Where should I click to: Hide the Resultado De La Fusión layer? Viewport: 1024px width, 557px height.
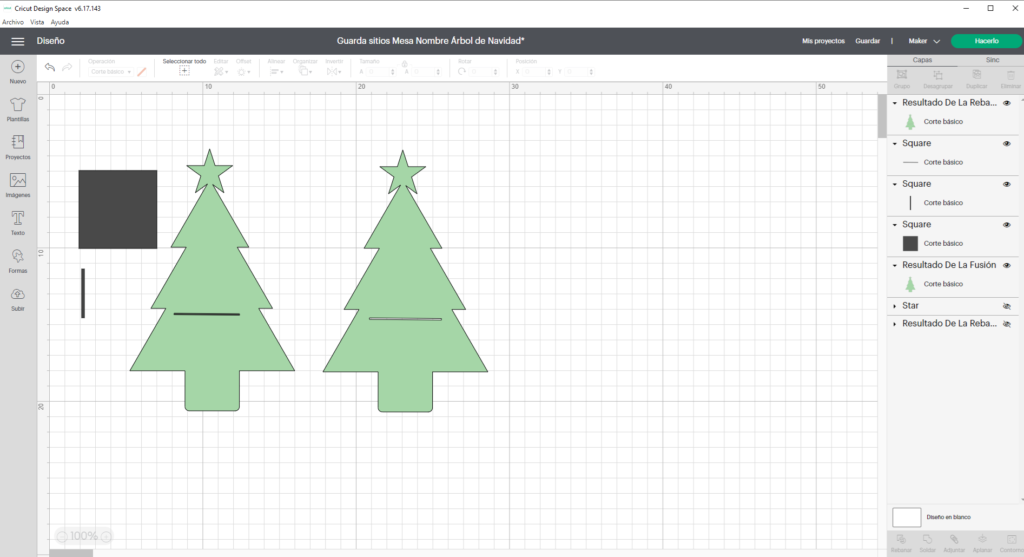[x=1007, y=265]
